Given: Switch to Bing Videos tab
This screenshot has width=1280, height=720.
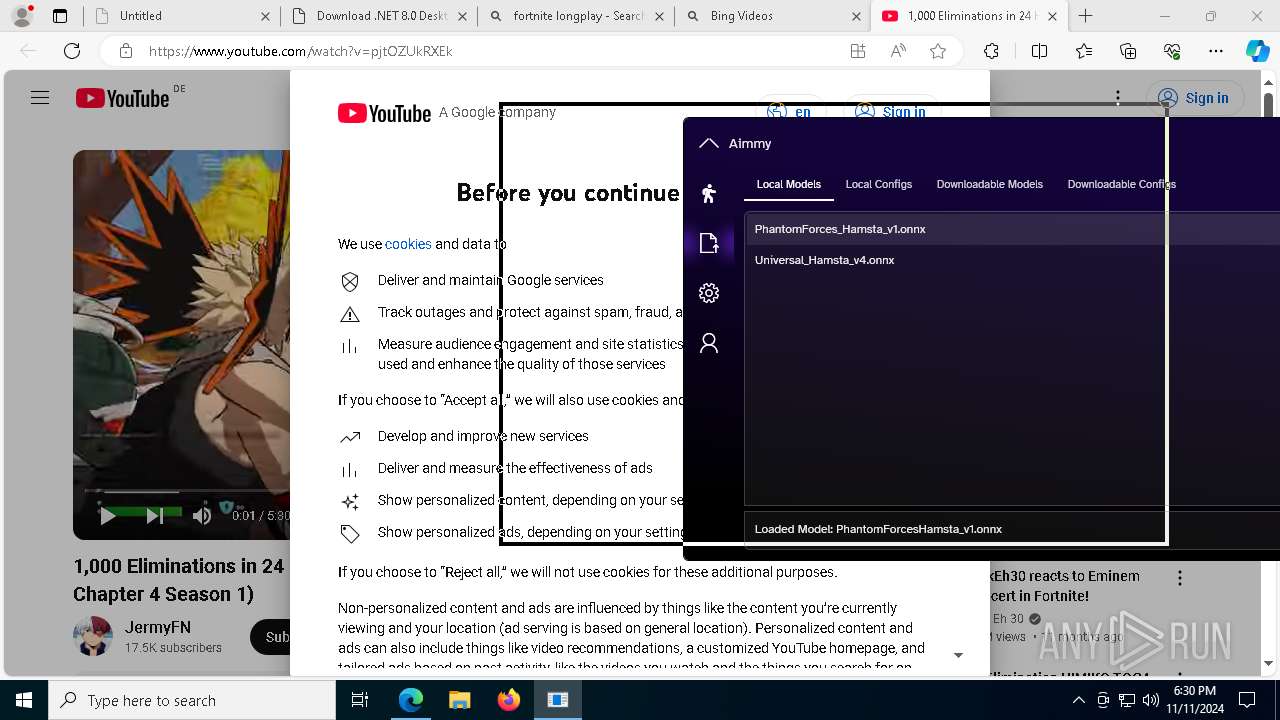Looking at the screenshot, I should pos(771,16).
